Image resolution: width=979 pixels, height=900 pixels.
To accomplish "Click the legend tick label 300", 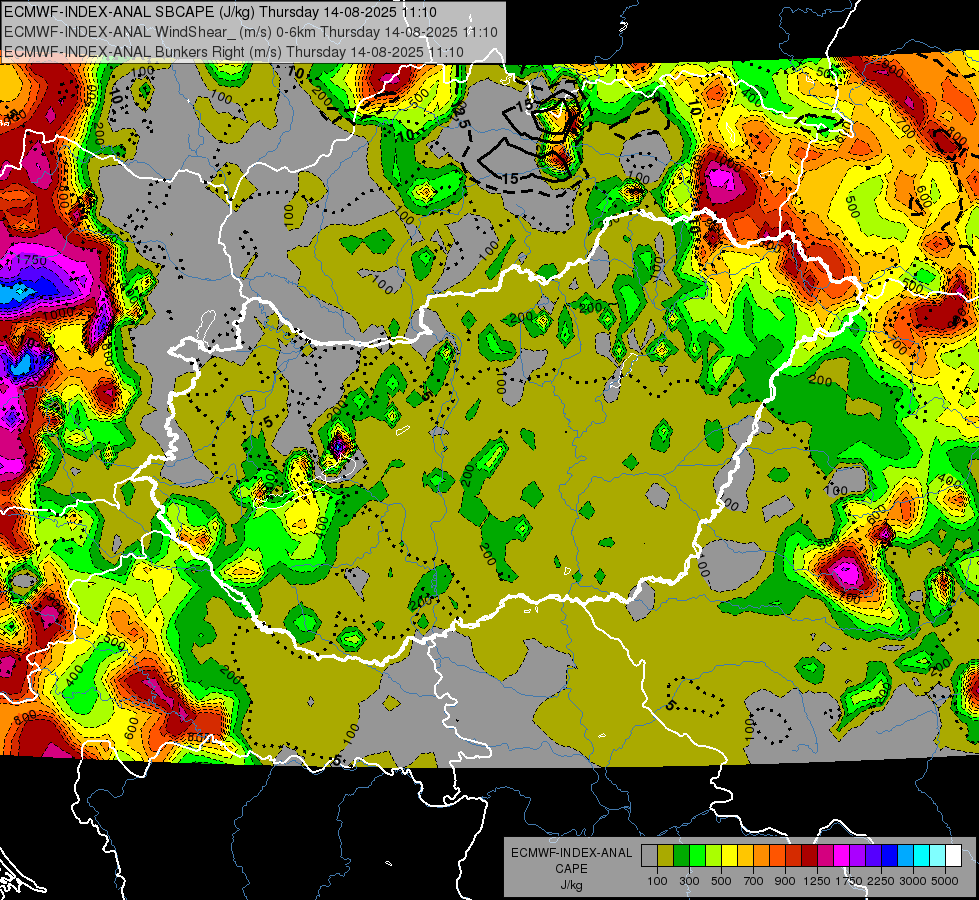I will click(689, 881).
